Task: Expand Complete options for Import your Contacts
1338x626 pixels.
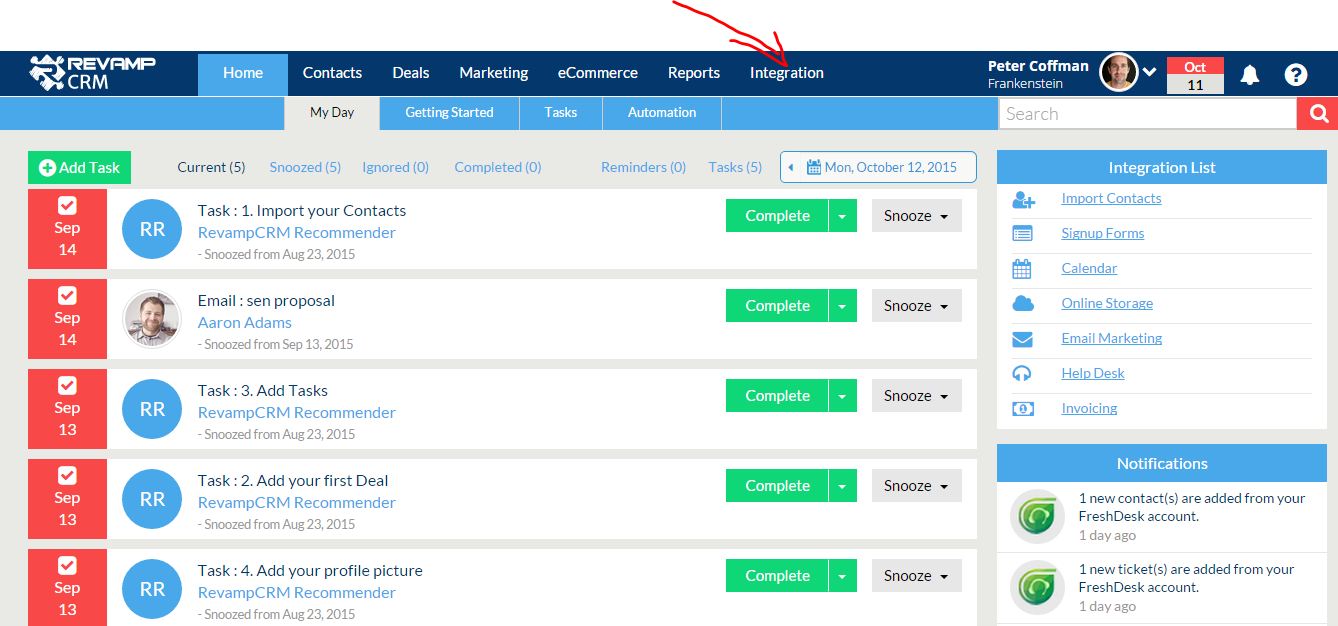Action: tap(843, 215)
